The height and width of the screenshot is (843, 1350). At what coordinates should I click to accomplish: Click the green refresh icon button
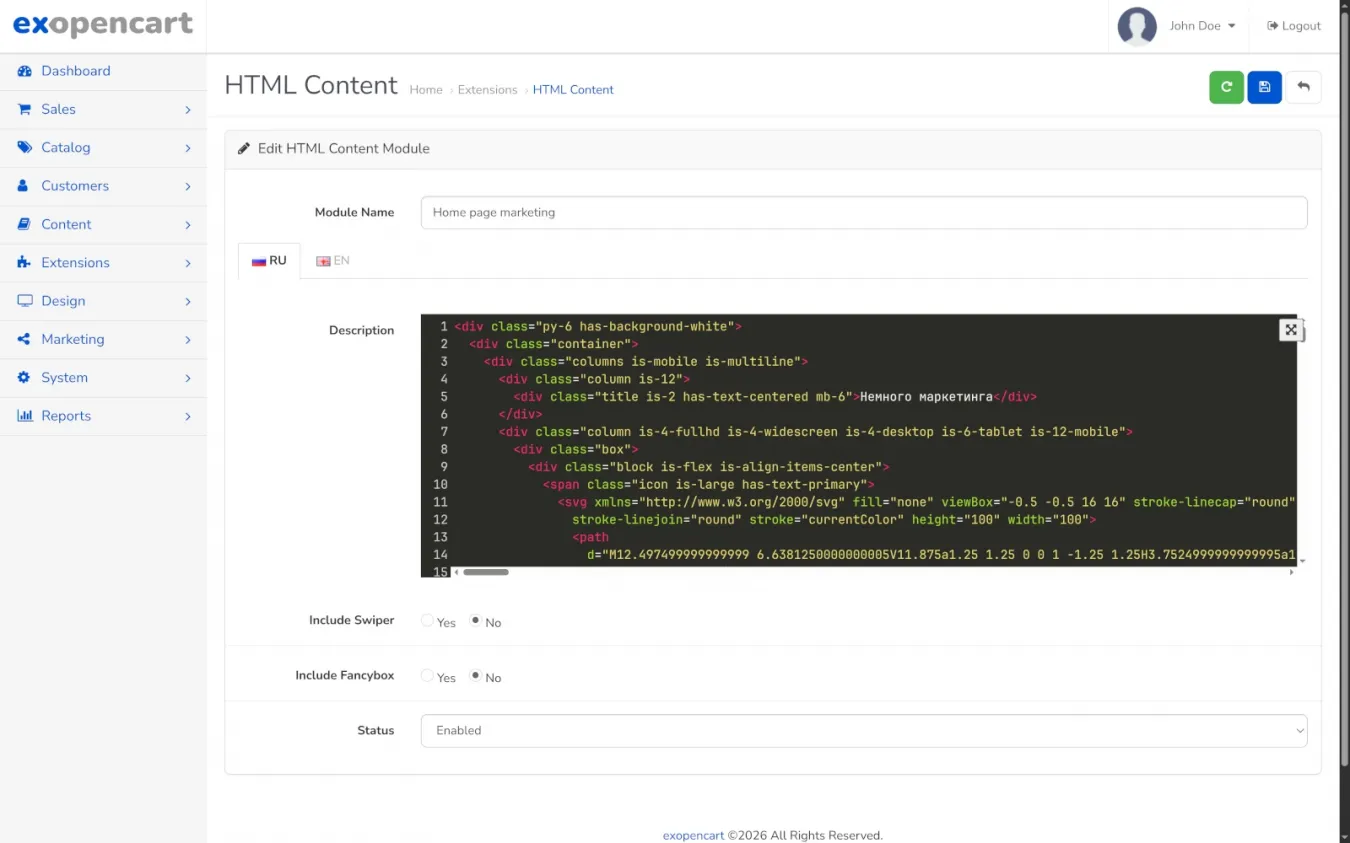[x=1226, y=87]
